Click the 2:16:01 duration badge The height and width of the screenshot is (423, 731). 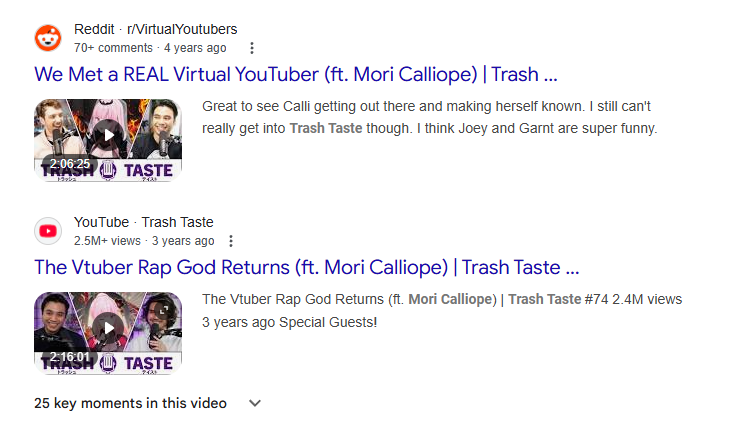pos(70,357)
